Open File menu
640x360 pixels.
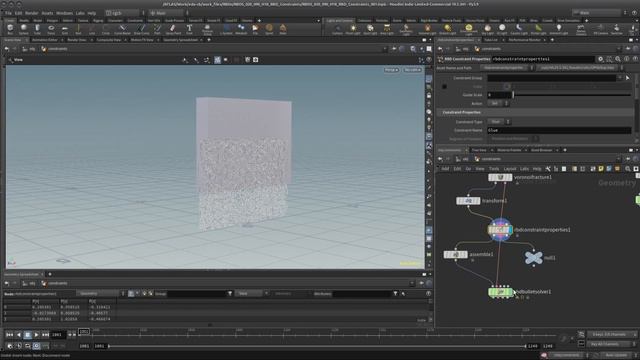8,13
